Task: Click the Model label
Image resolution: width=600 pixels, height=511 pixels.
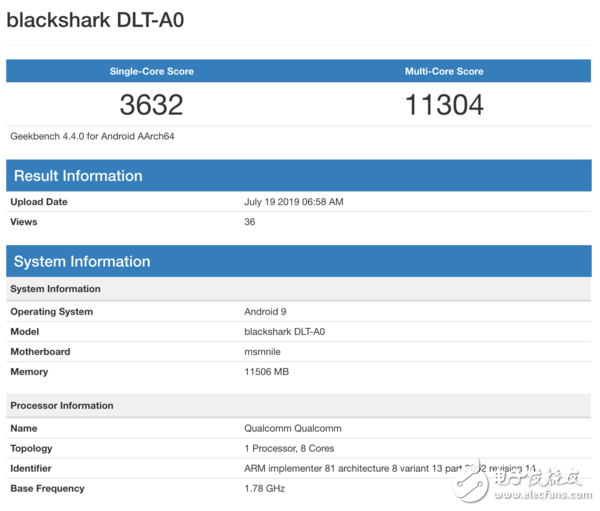Action: coord(24,331)
